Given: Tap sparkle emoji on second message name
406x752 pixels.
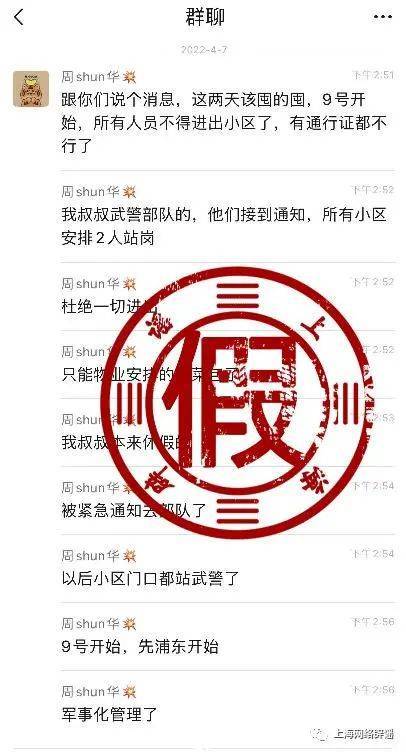Looking at the screenshot, I should tap(129, 192).
